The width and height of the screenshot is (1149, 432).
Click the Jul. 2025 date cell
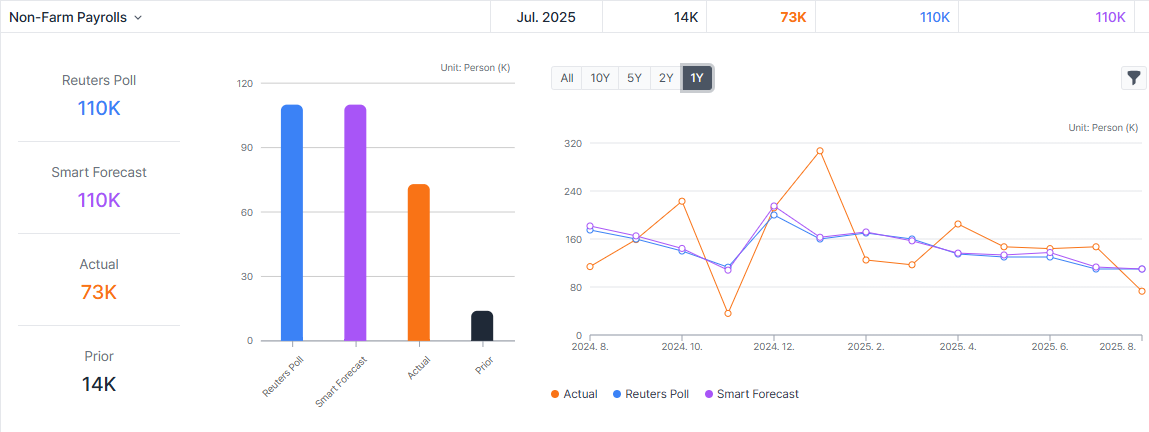click(x=546, y=17)
